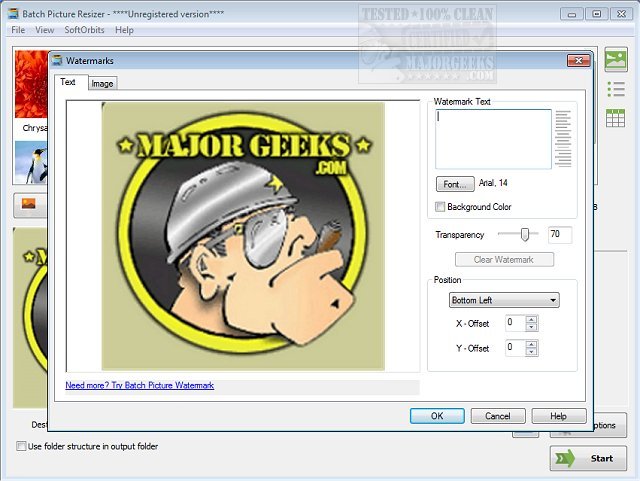Click the Cancel button
Viewport: 640px width, 481px height.
[498, 416]
